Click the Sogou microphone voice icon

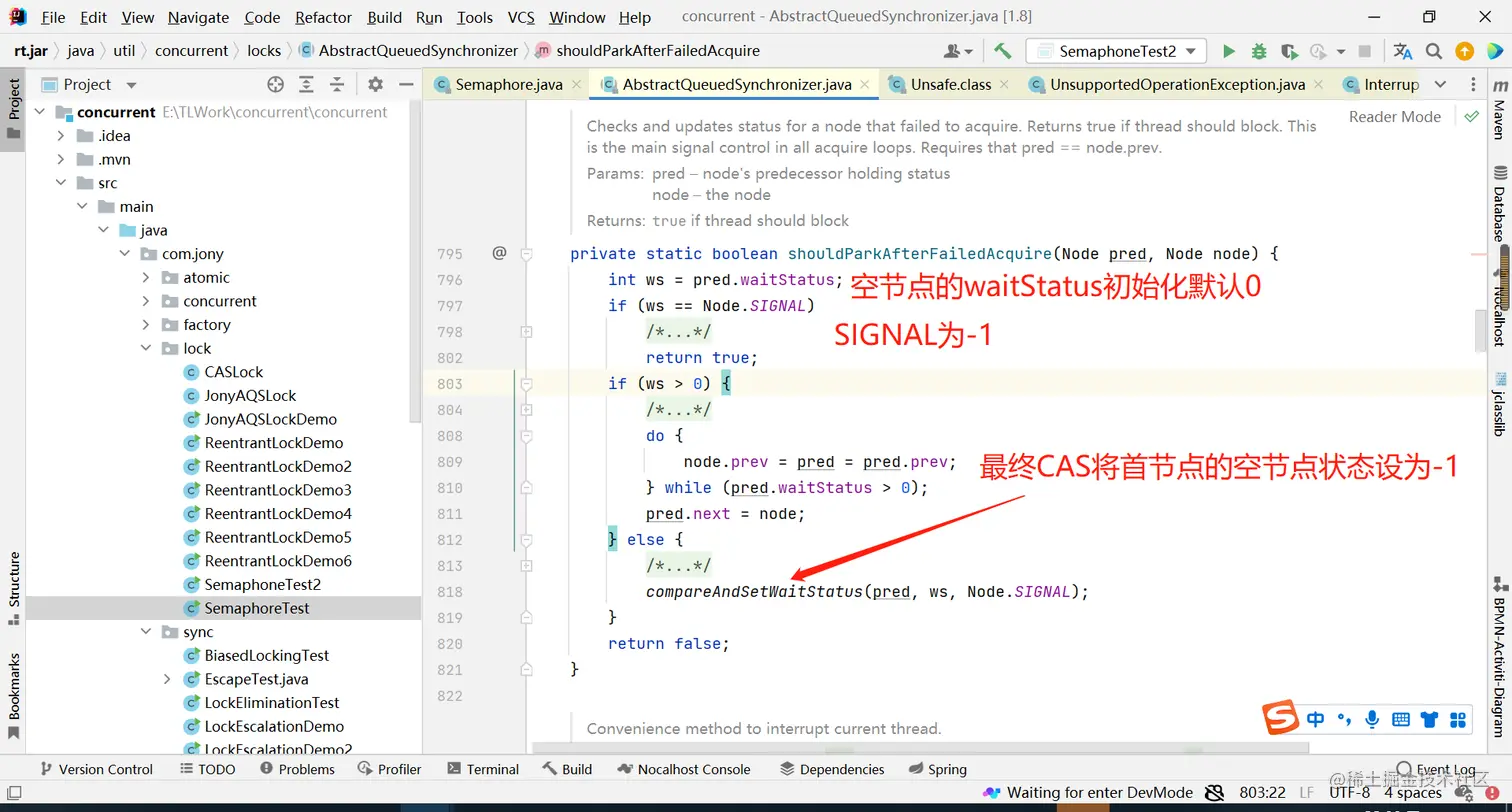click(x=1372, y=719)
